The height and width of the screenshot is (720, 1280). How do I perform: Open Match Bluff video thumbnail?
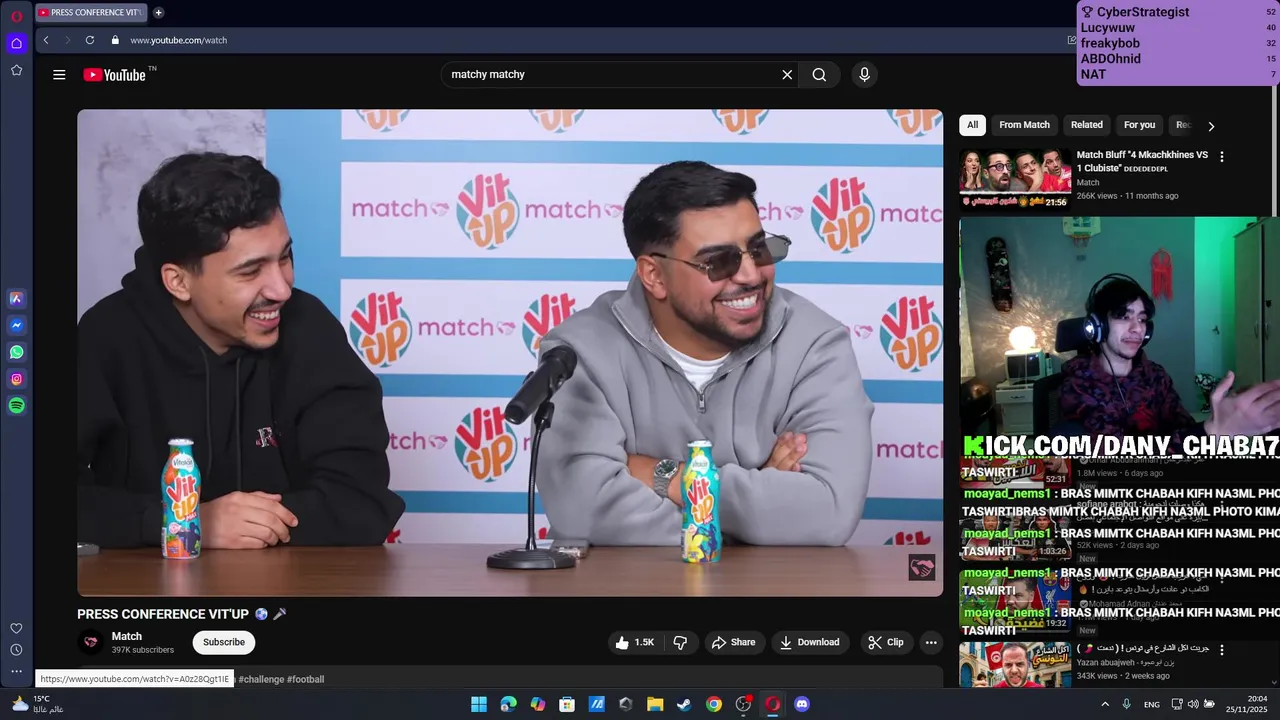click(x=1014, y=179)
